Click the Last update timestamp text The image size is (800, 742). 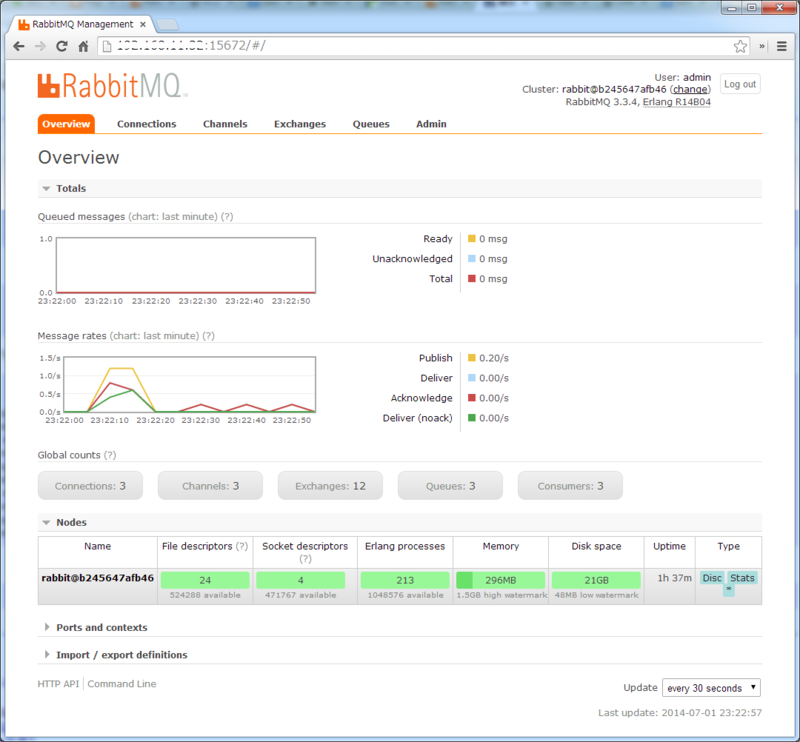(680, 713)
